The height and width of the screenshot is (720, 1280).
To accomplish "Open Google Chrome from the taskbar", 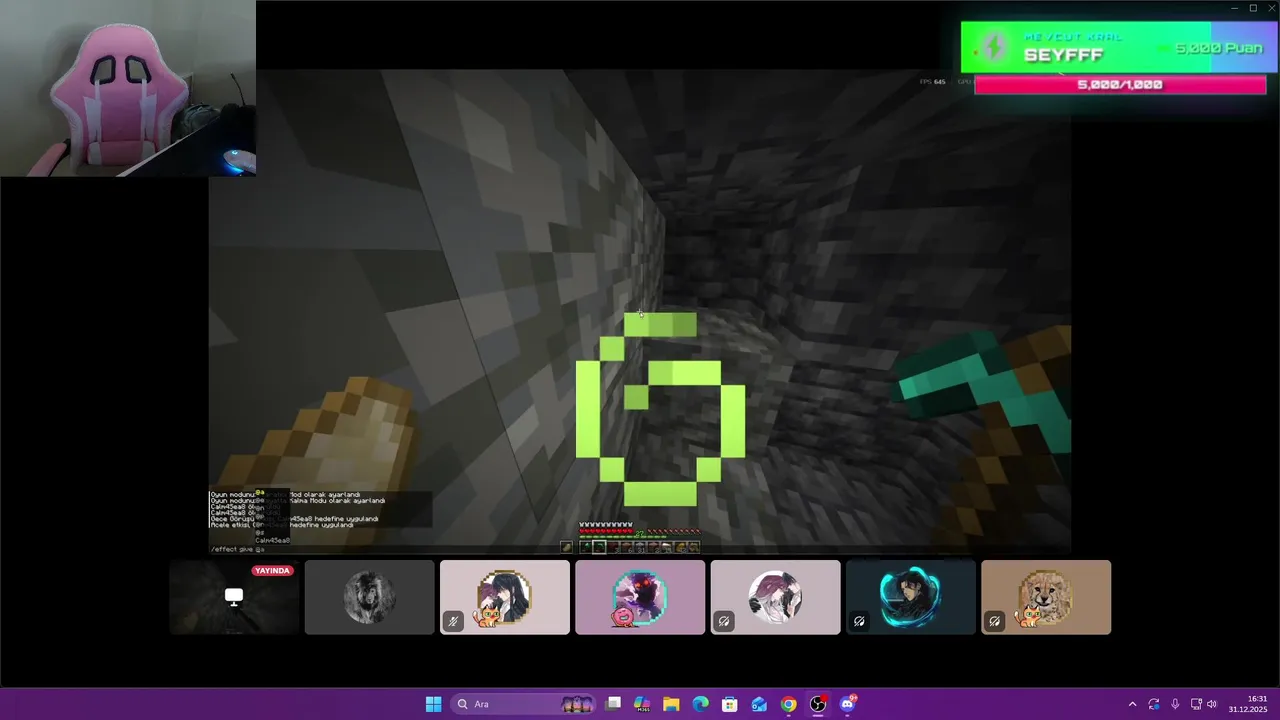I will [x=789, y=704].
